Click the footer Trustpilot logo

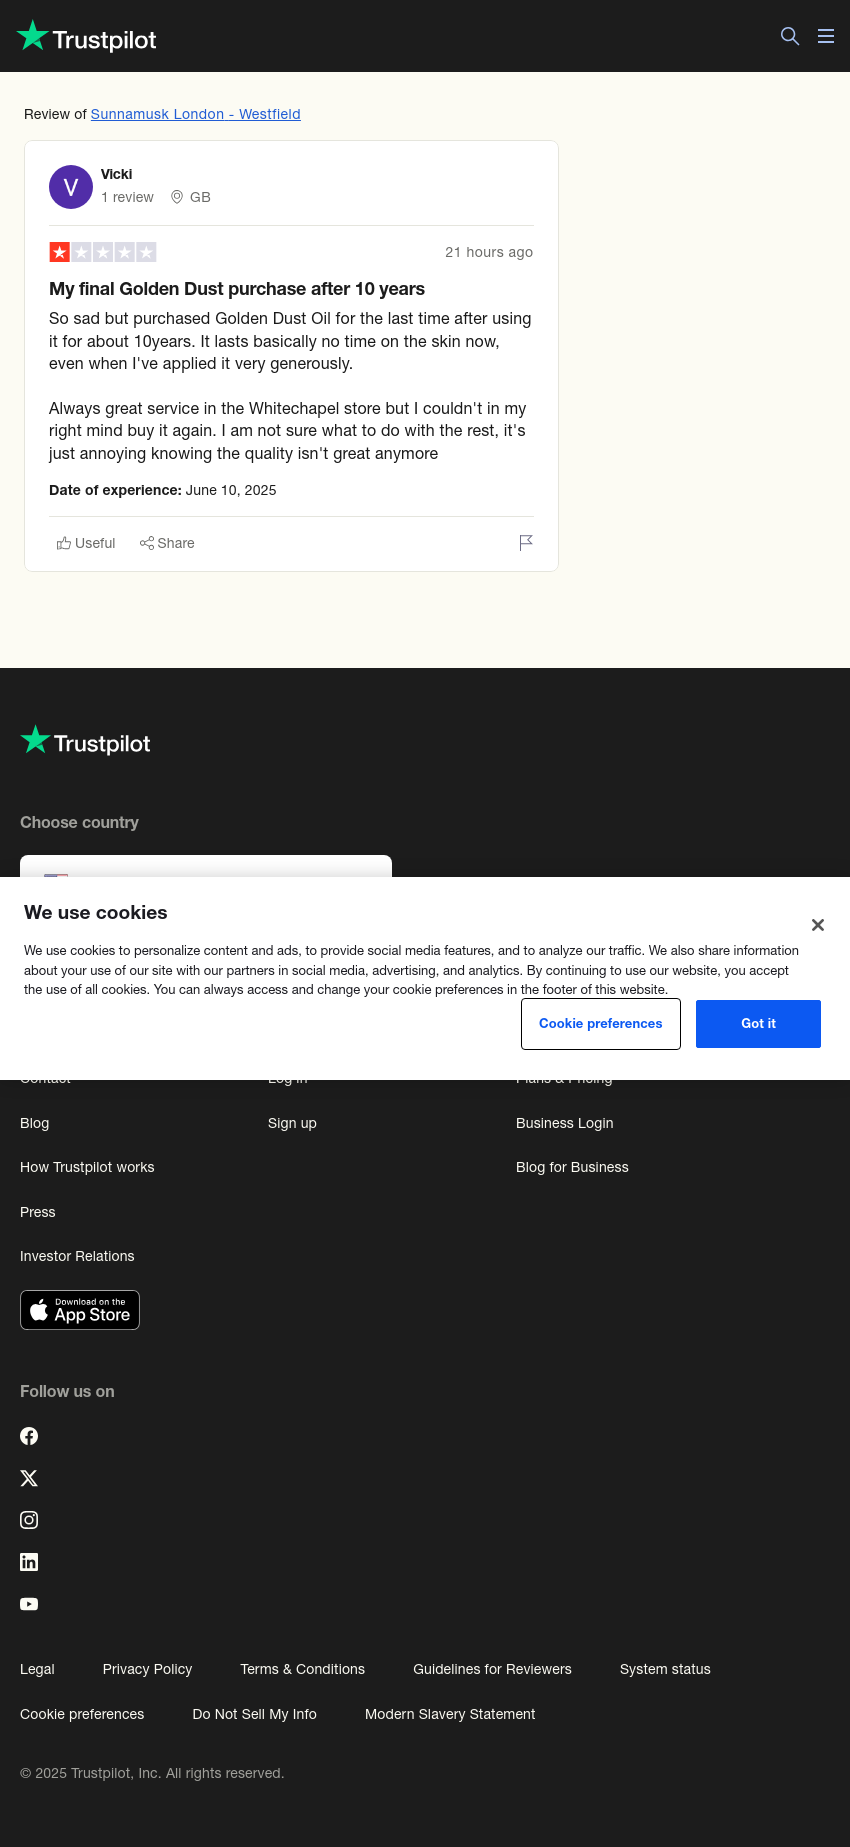(x=85, y=741)
